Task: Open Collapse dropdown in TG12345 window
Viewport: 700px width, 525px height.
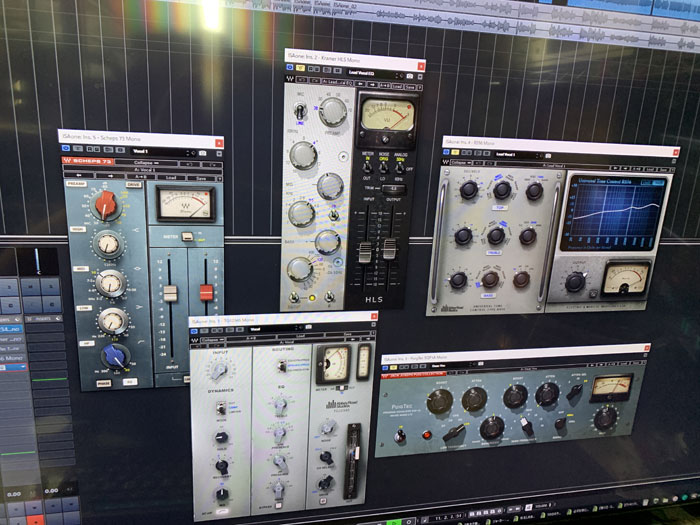Action: pyautogui.click(x=212, y=340)
